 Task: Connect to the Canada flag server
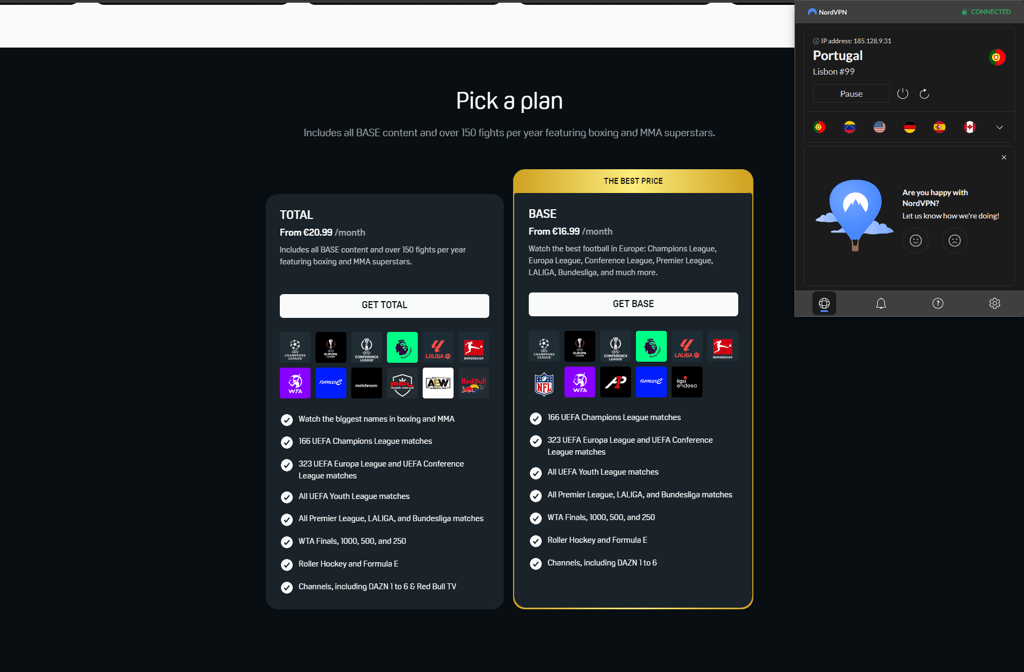(x=970, y=127)
